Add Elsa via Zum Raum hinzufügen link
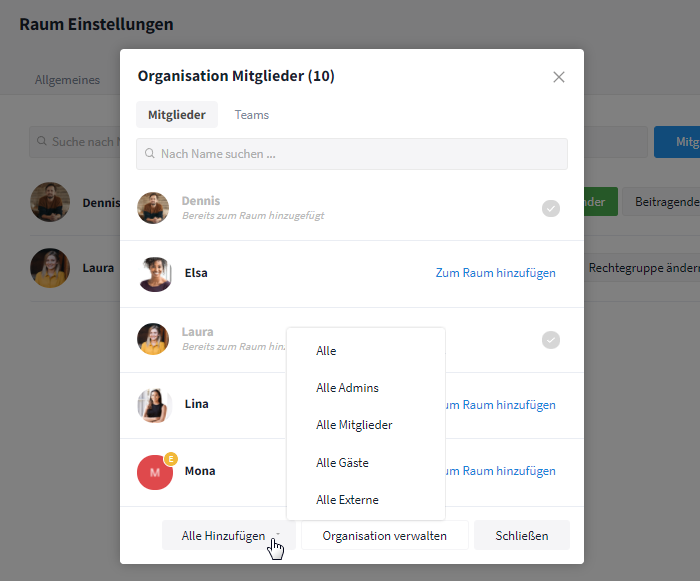 (495, 273)
